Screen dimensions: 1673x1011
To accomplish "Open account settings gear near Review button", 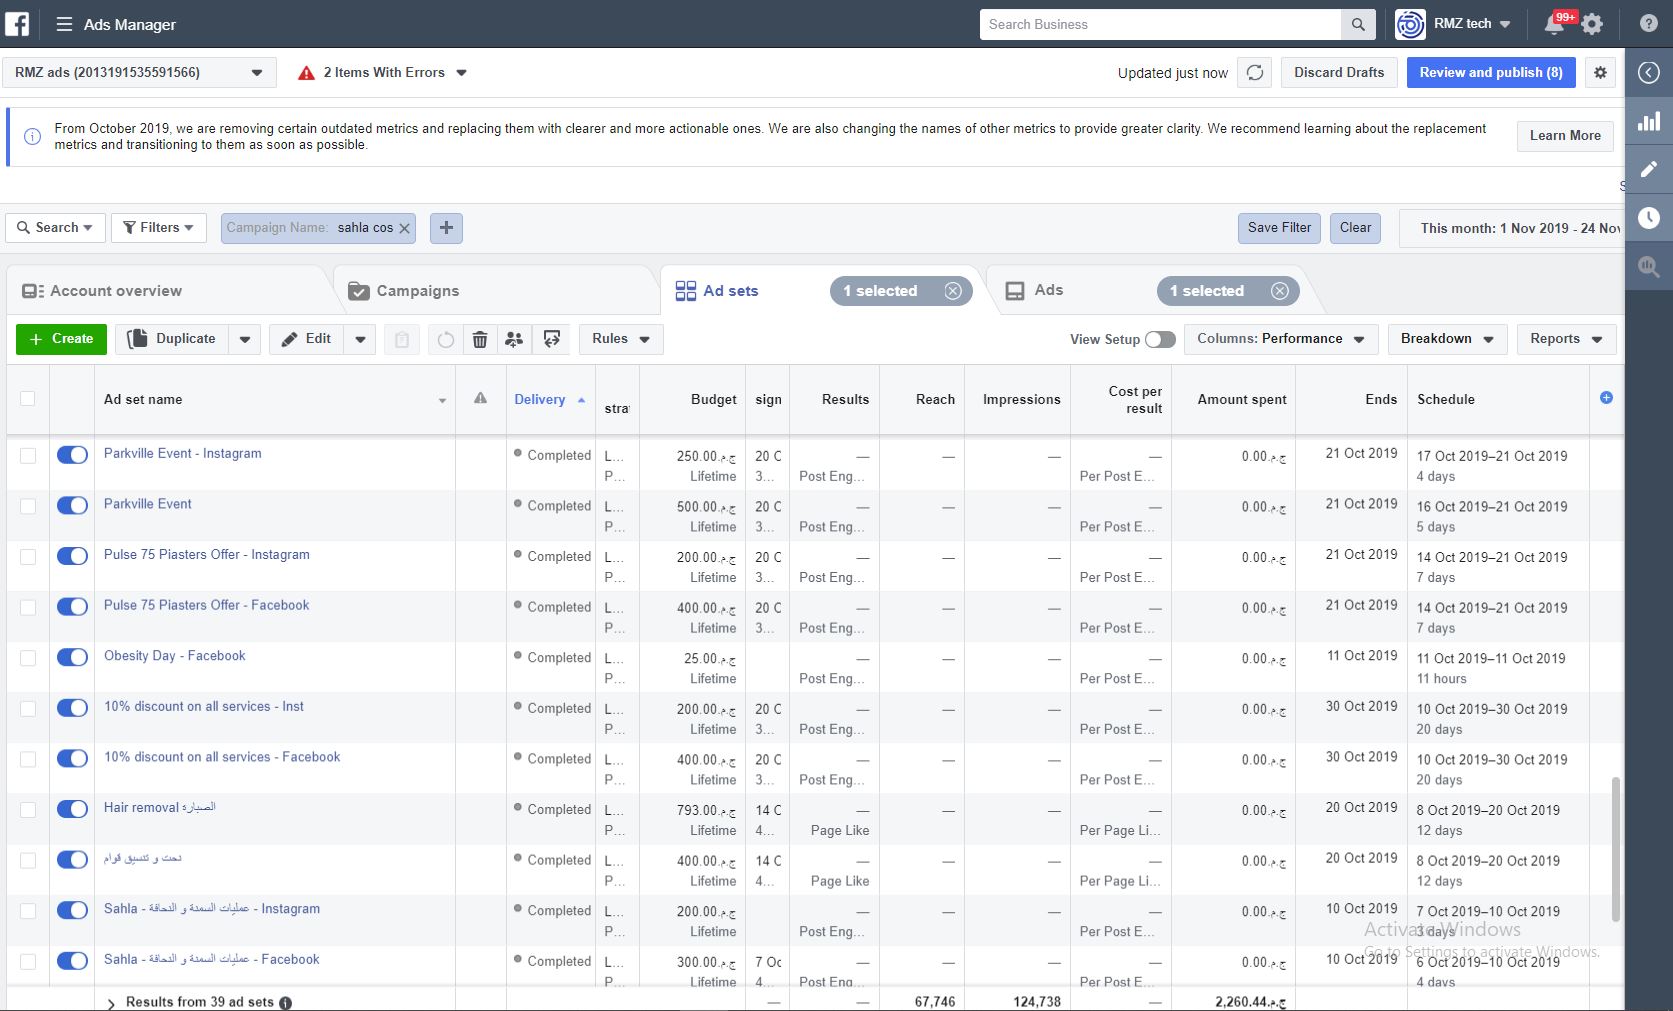I will pyautogui.click(x=1600, y=72).
